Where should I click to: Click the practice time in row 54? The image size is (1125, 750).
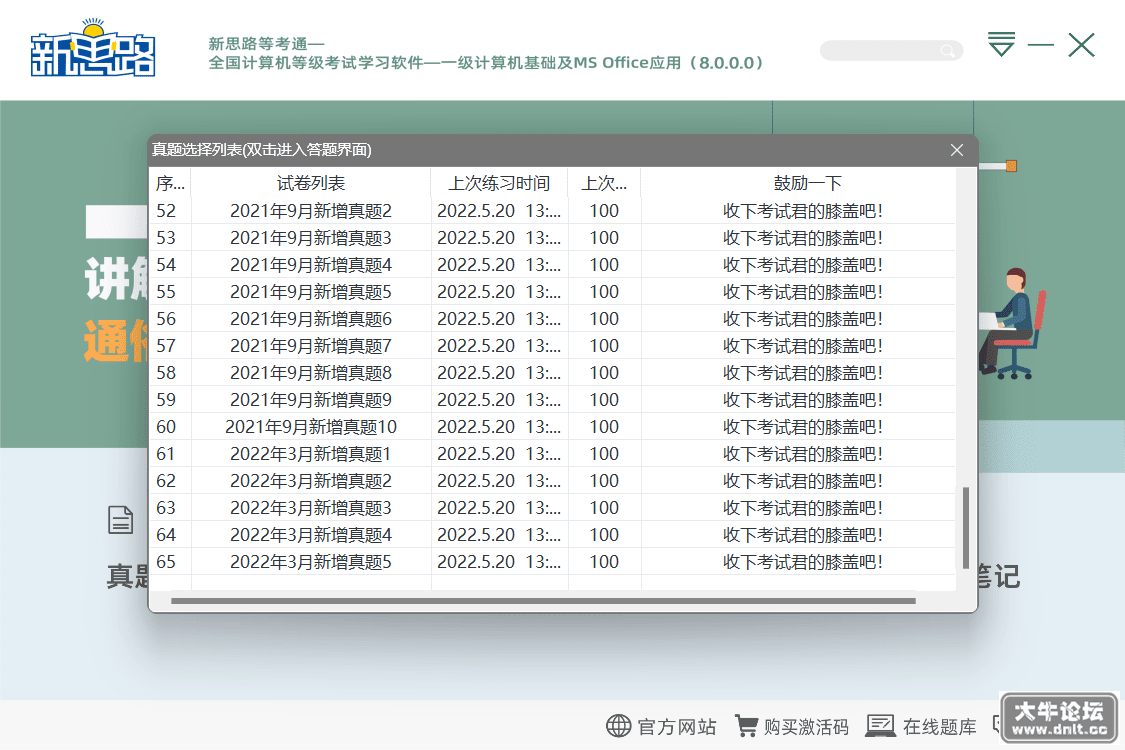[x=499, y=265]
